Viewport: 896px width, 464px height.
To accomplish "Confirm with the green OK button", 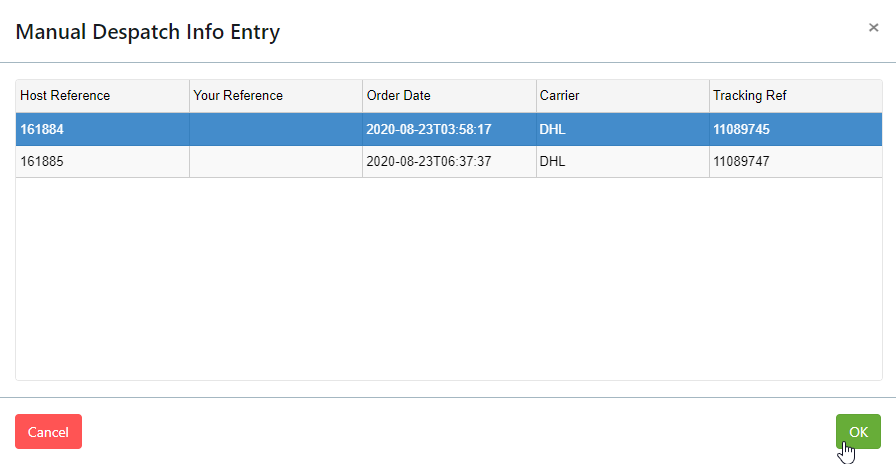I will (x=858, y=431).
